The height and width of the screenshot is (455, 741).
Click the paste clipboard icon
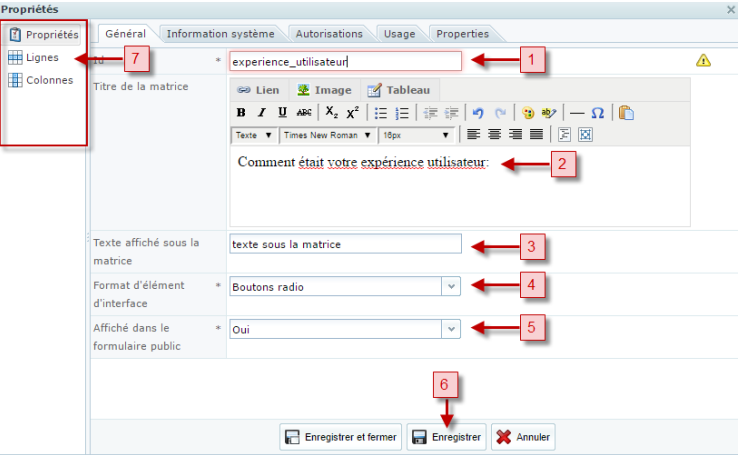click(626, 112)
